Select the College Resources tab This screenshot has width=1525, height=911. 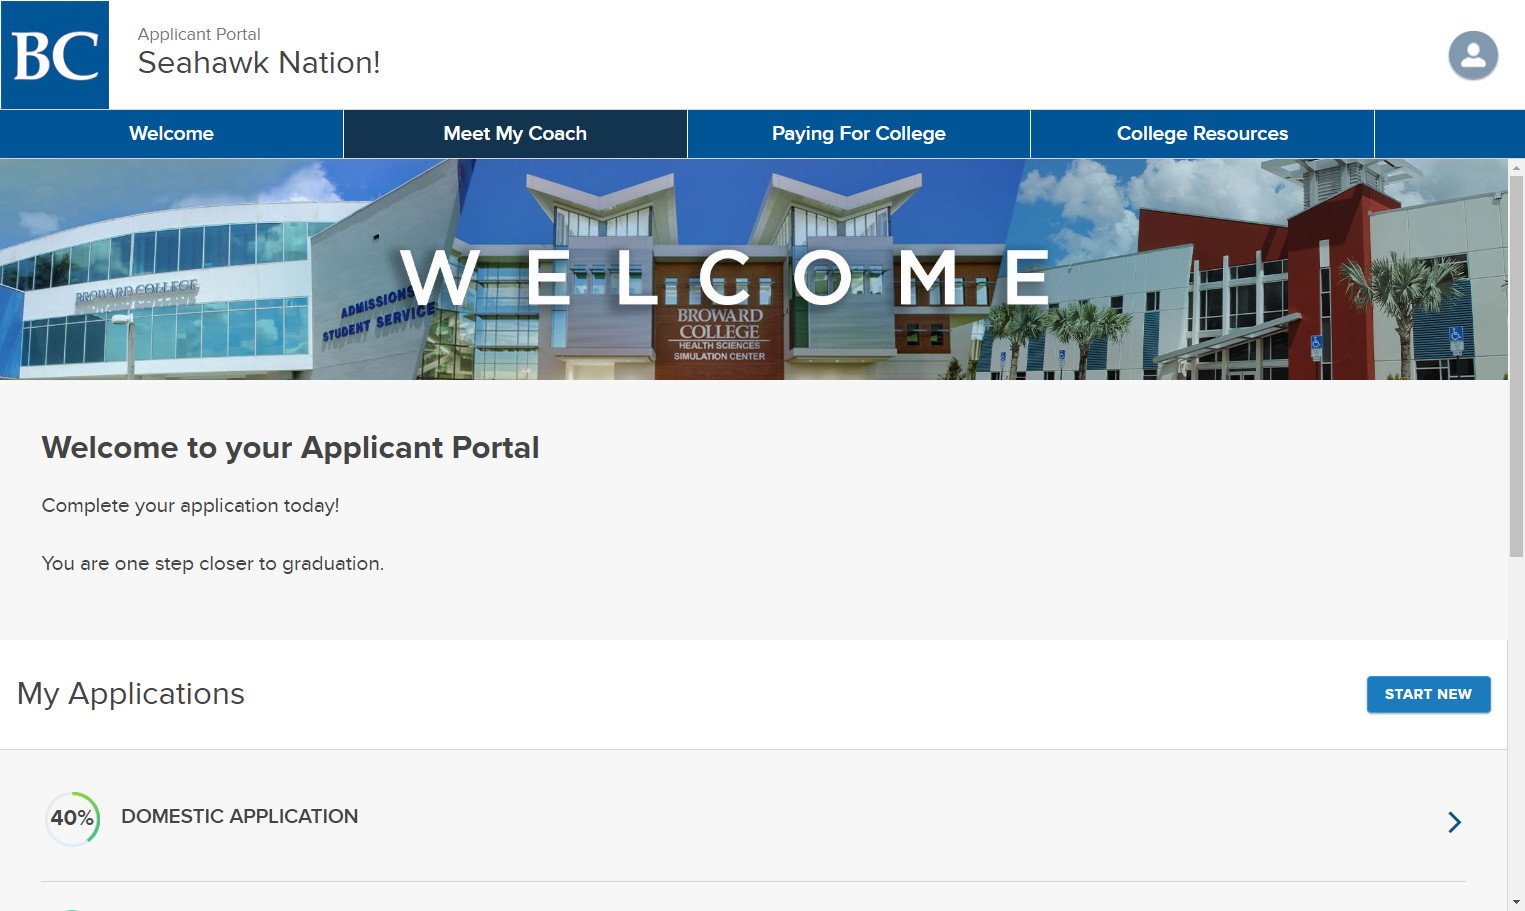pyautogui.click(x=1202, y=134)
